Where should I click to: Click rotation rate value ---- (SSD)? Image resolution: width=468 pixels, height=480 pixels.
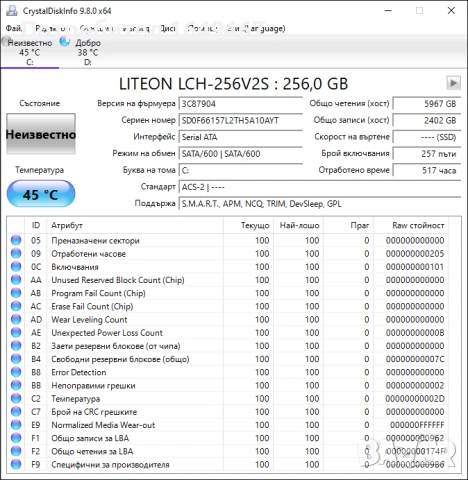click(427, 137)
